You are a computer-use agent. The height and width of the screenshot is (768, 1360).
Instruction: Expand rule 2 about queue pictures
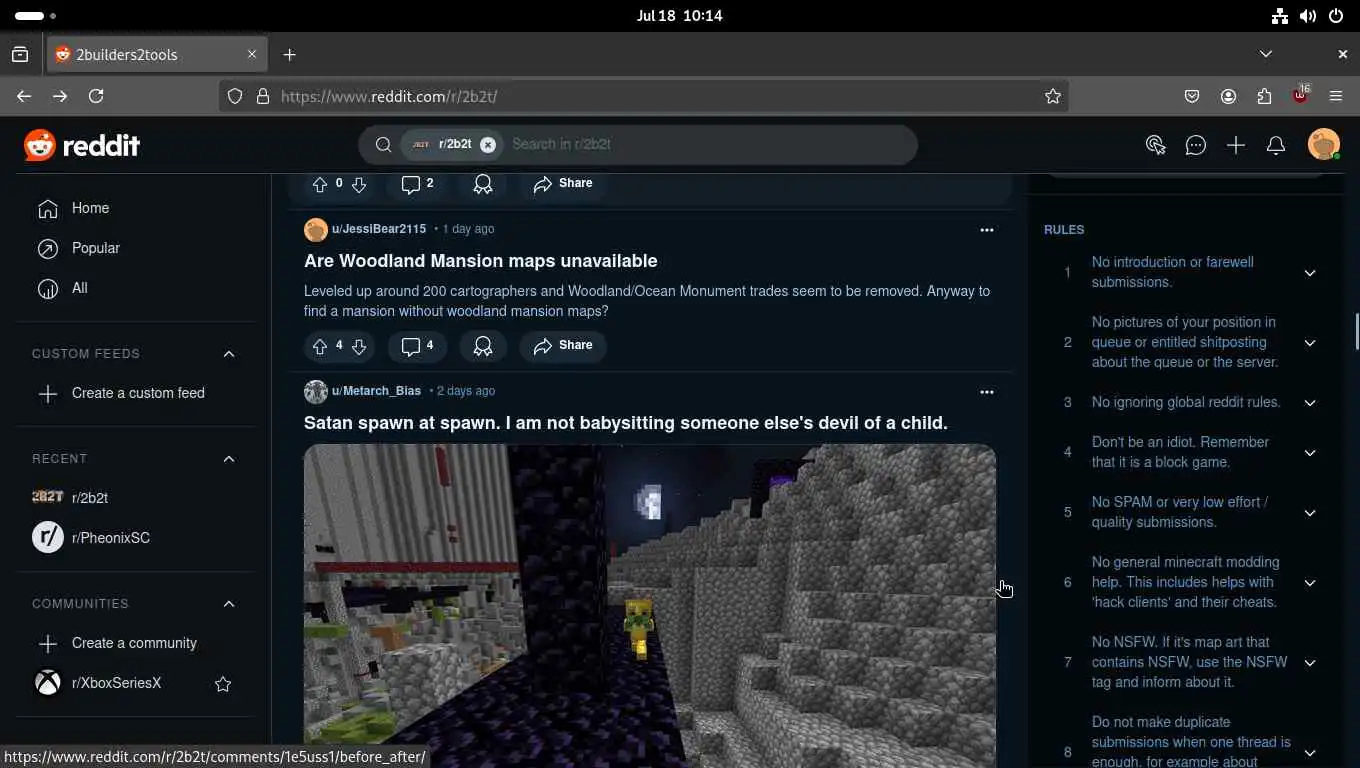point(1310,343)
